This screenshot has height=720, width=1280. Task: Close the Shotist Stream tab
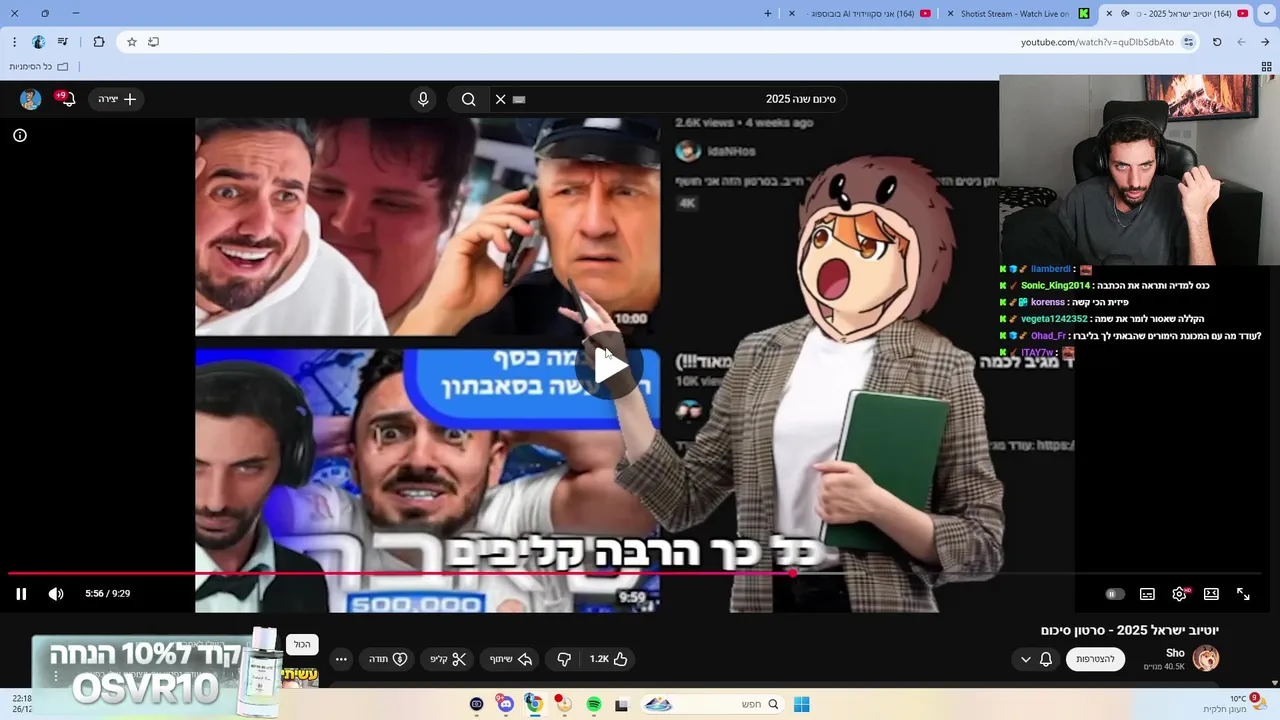951,14
